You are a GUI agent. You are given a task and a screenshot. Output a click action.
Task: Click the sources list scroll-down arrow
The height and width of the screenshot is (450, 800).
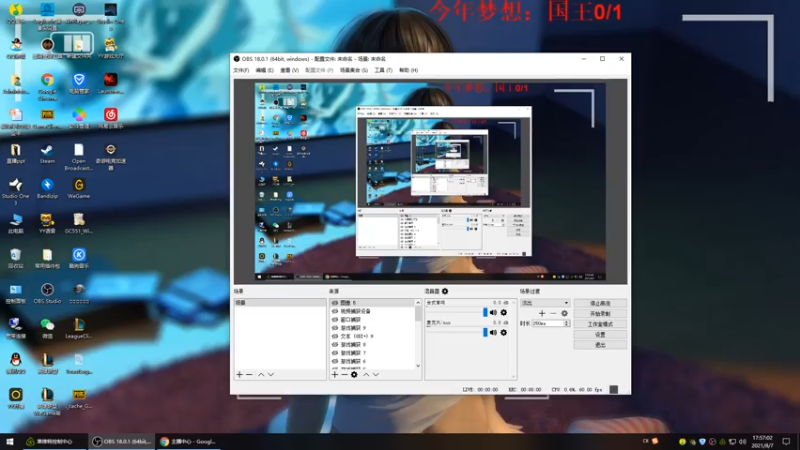click(418, 365)
